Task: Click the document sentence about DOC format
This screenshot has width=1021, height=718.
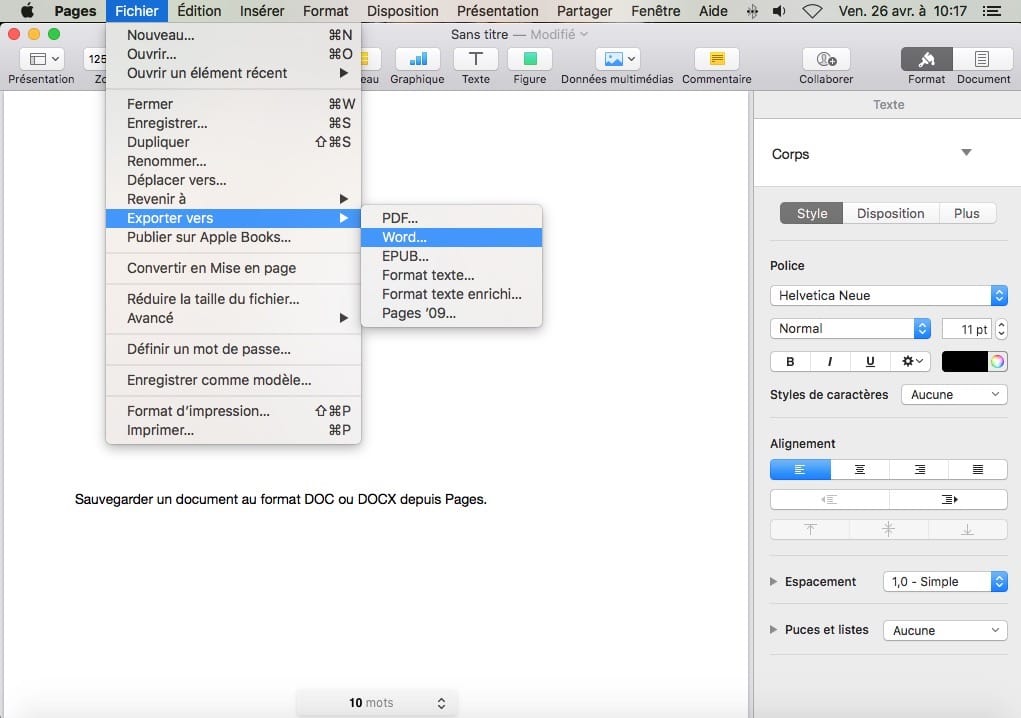Action: [281, 499]
